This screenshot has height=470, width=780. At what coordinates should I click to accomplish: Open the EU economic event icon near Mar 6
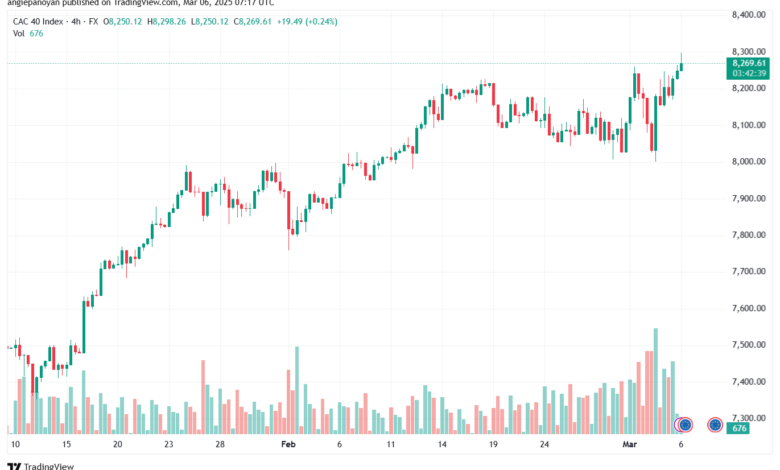(686, 425)
